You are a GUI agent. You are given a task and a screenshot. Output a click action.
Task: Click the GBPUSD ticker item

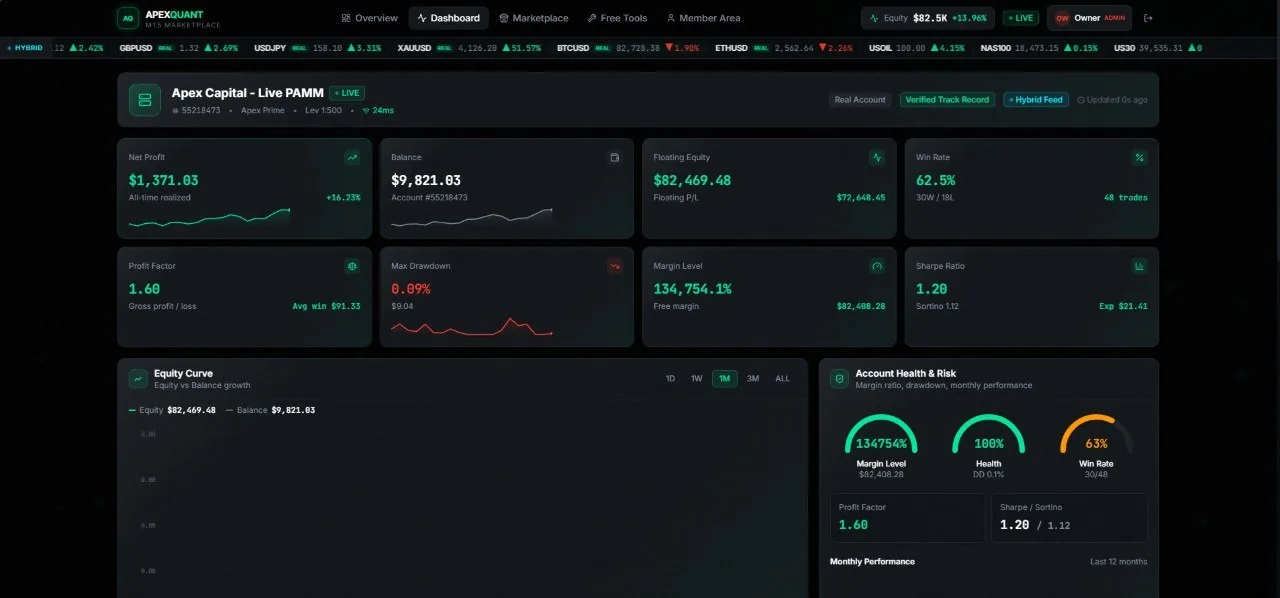[x=178, y=48]
